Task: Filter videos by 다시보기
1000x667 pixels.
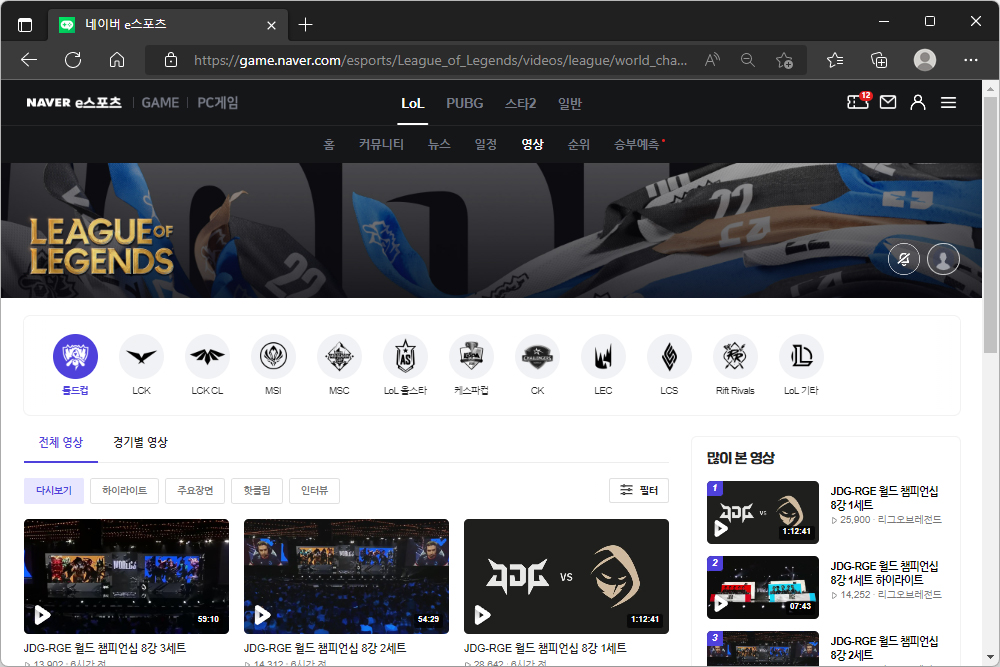Action: coord(54,490)
